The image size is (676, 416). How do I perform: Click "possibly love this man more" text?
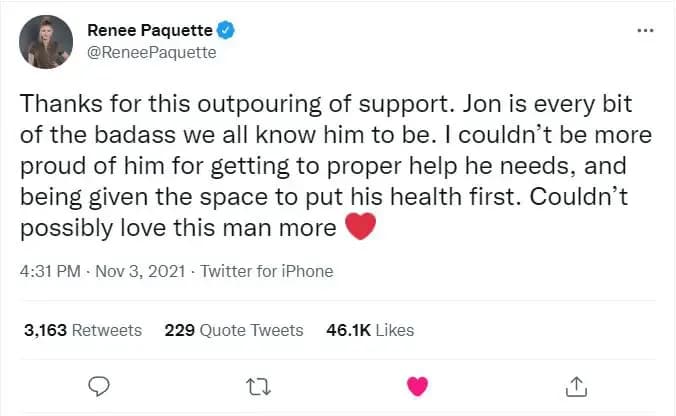click(x=178, y=229)
